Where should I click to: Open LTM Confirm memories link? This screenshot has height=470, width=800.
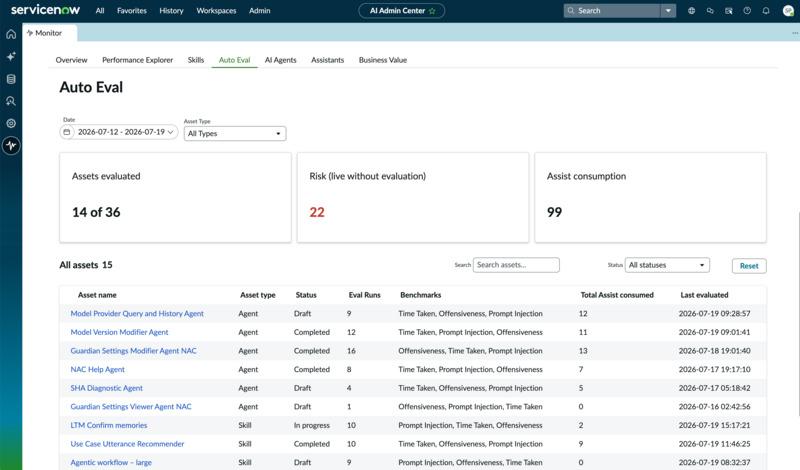pyautogui.click(x=109, y=425)
